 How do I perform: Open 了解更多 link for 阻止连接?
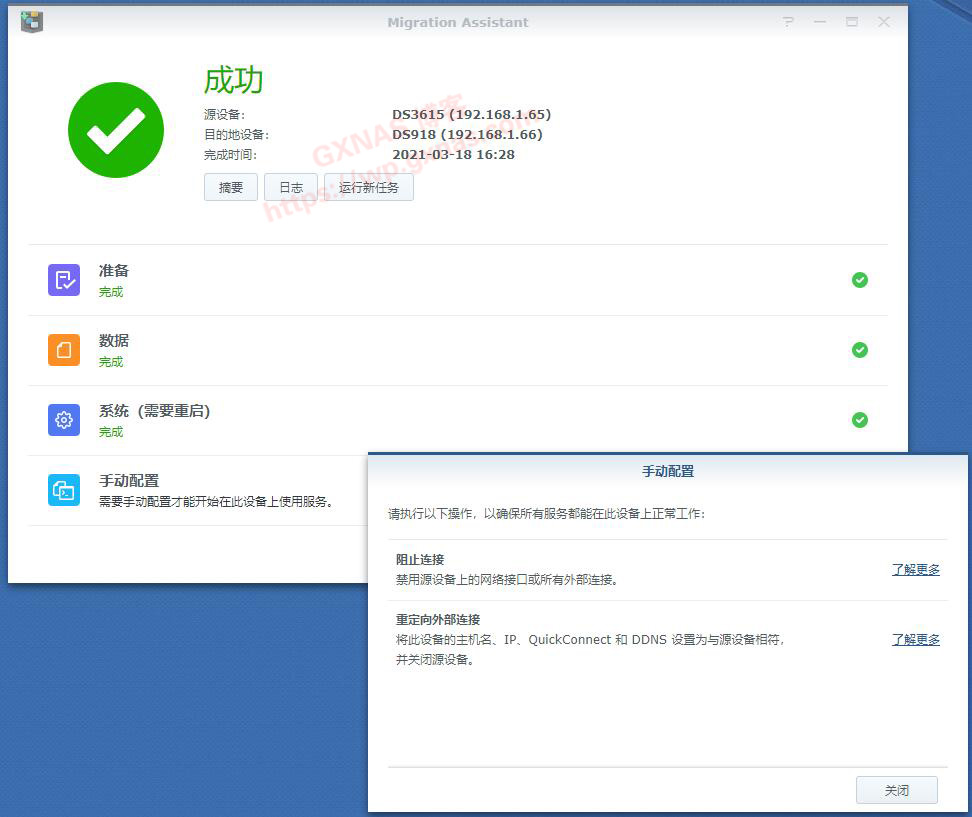(916, 570)
